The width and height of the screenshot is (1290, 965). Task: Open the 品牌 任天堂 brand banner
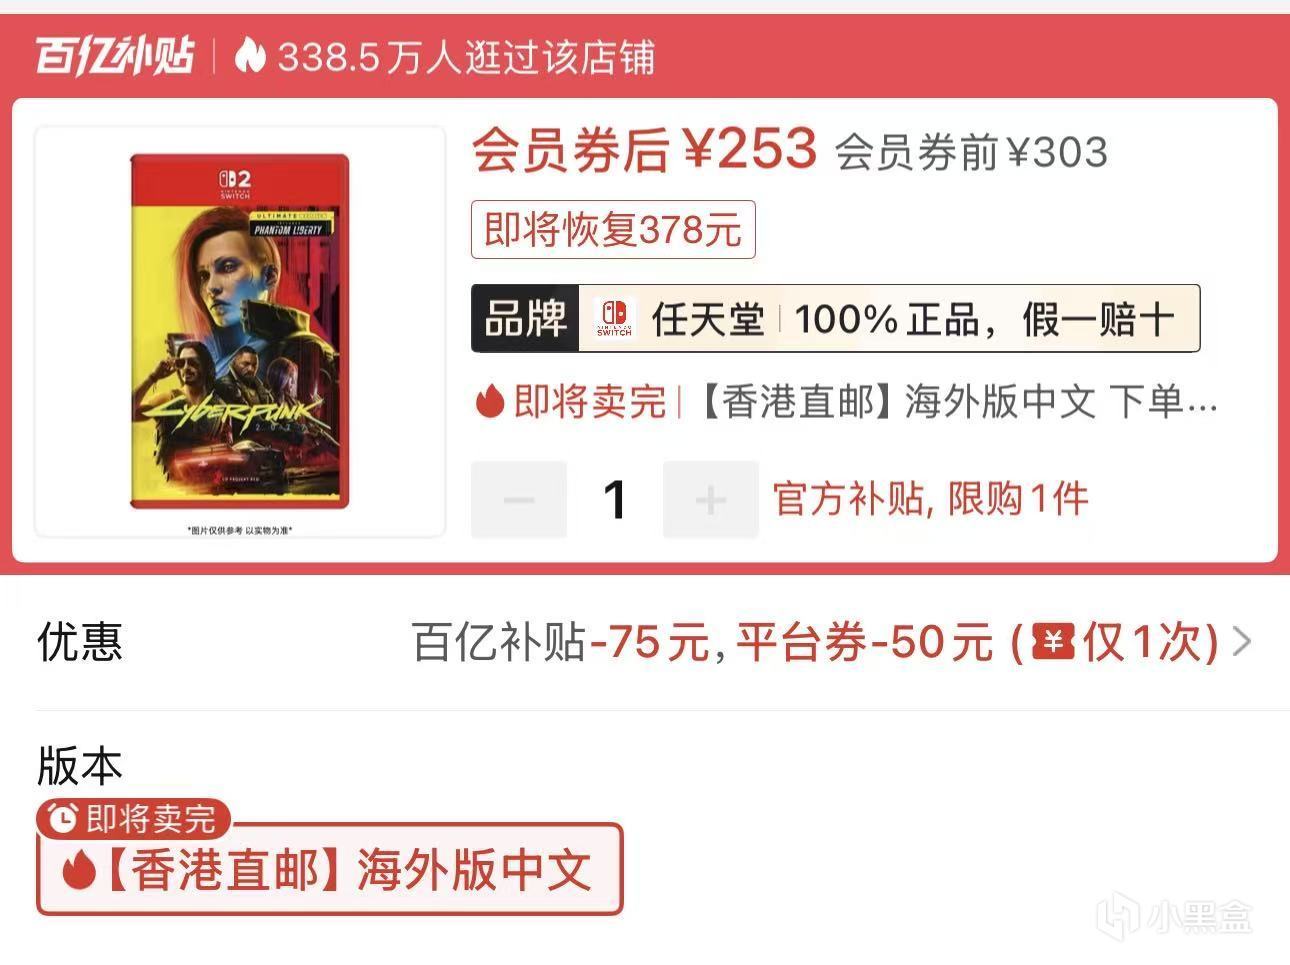[x=835, y=319]
